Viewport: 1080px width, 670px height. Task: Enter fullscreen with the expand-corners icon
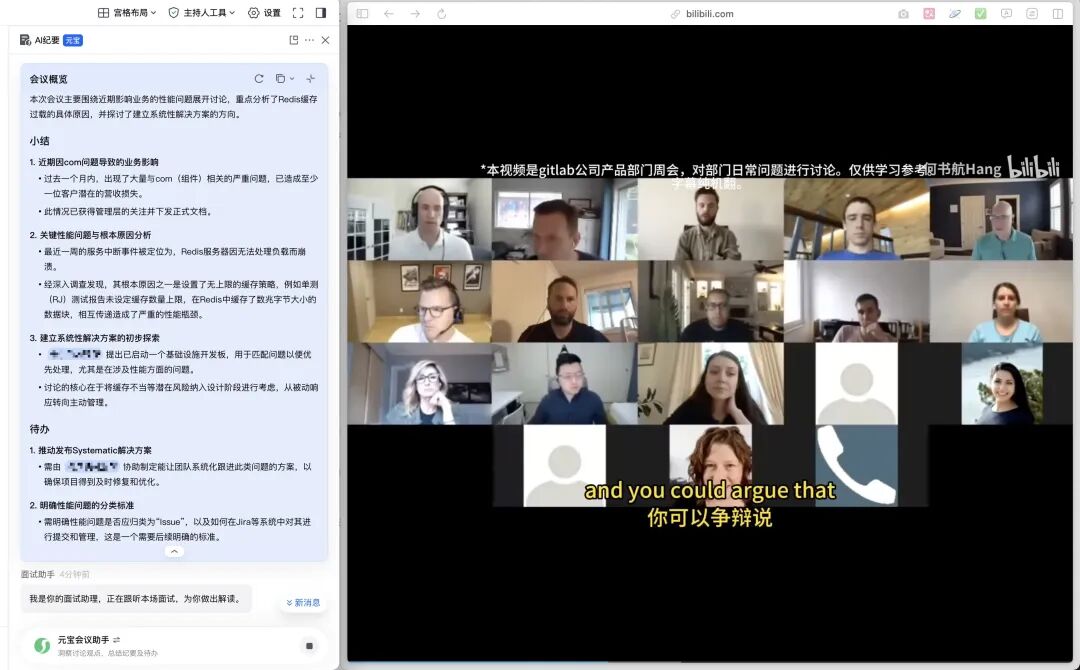point(298,13)
